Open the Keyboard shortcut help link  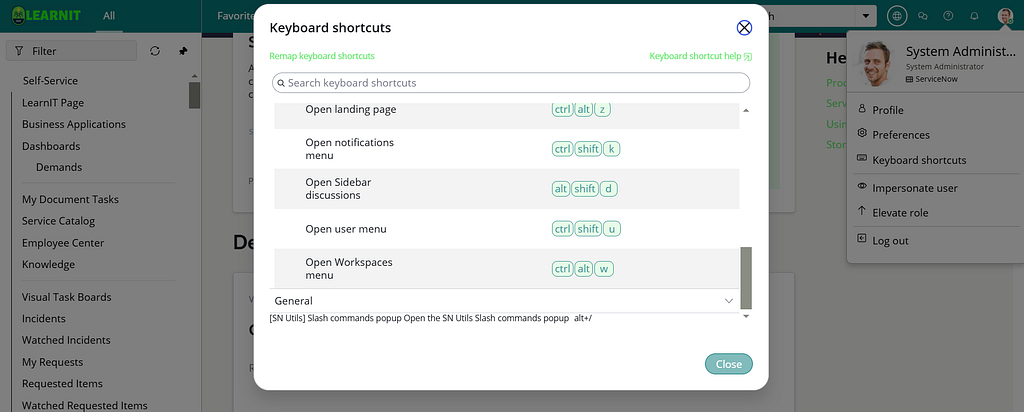point(701,56)
